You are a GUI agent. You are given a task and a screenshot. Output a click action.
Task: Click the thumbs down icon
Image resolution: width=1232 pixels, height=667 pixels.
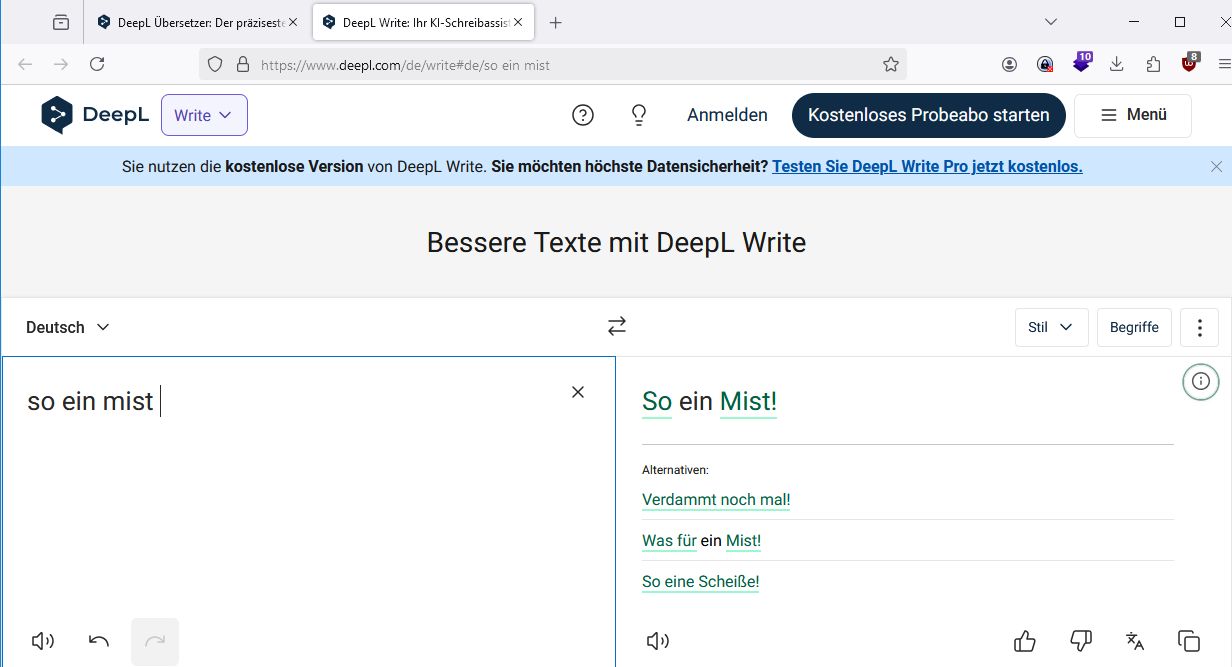(x=1081, y=641)
